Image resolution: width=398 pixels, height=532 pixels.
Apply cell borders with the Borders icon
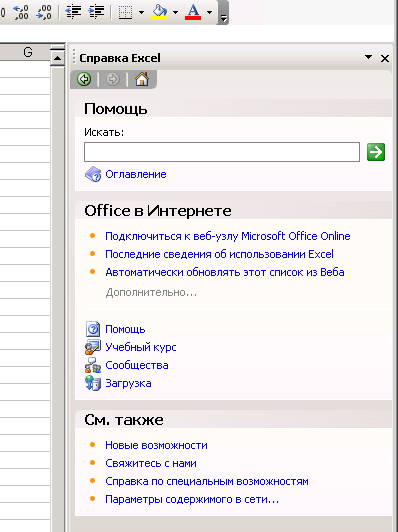(x=125, y=13)
